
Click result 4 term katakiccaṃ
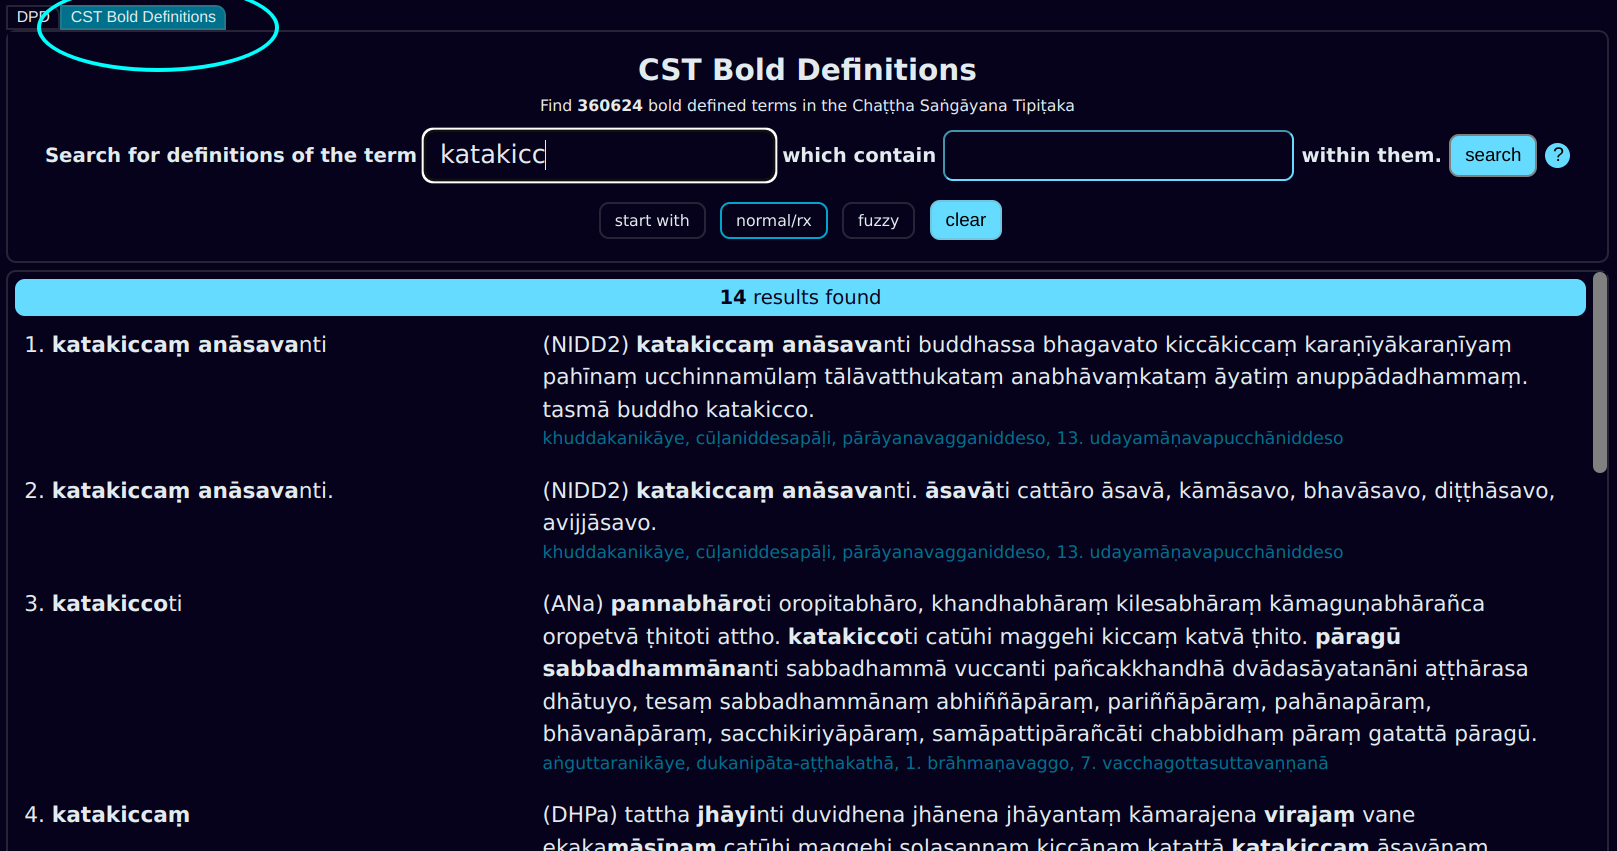click(120, 815)
